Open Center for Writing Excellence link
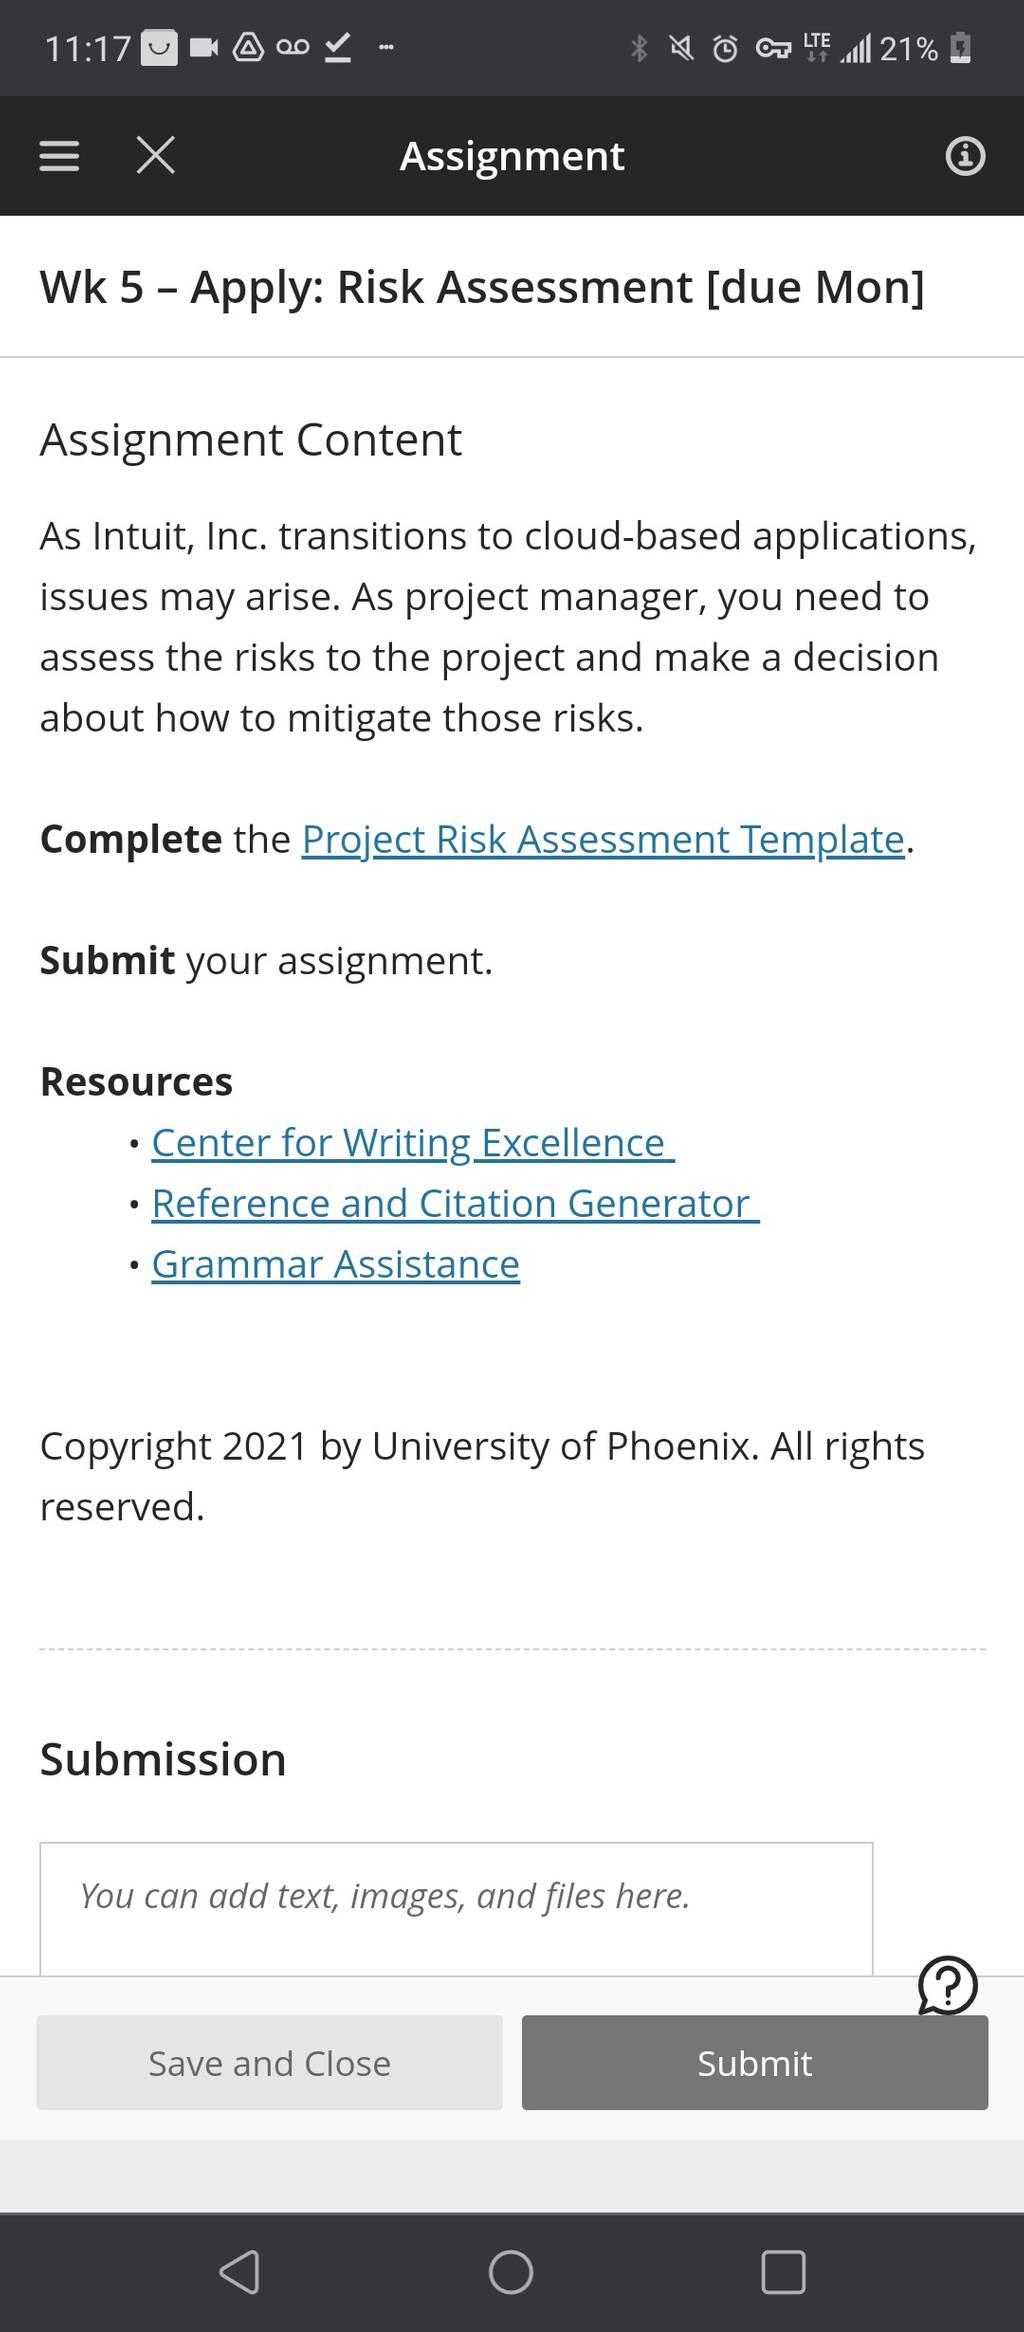This screenshot has height=2332, width=1024. [413, 1143]
